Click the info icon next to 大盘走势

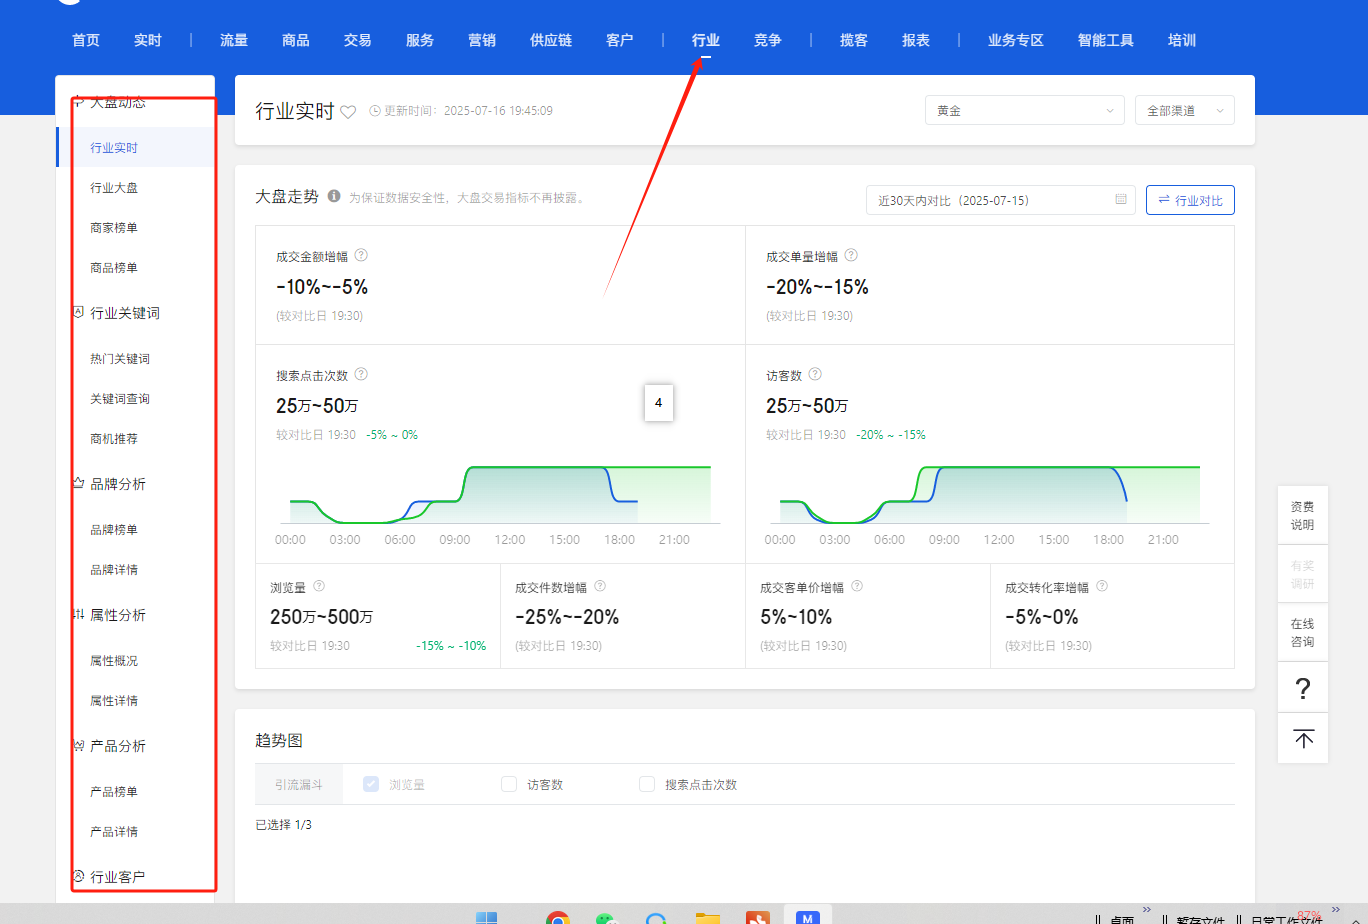point(334,197)
